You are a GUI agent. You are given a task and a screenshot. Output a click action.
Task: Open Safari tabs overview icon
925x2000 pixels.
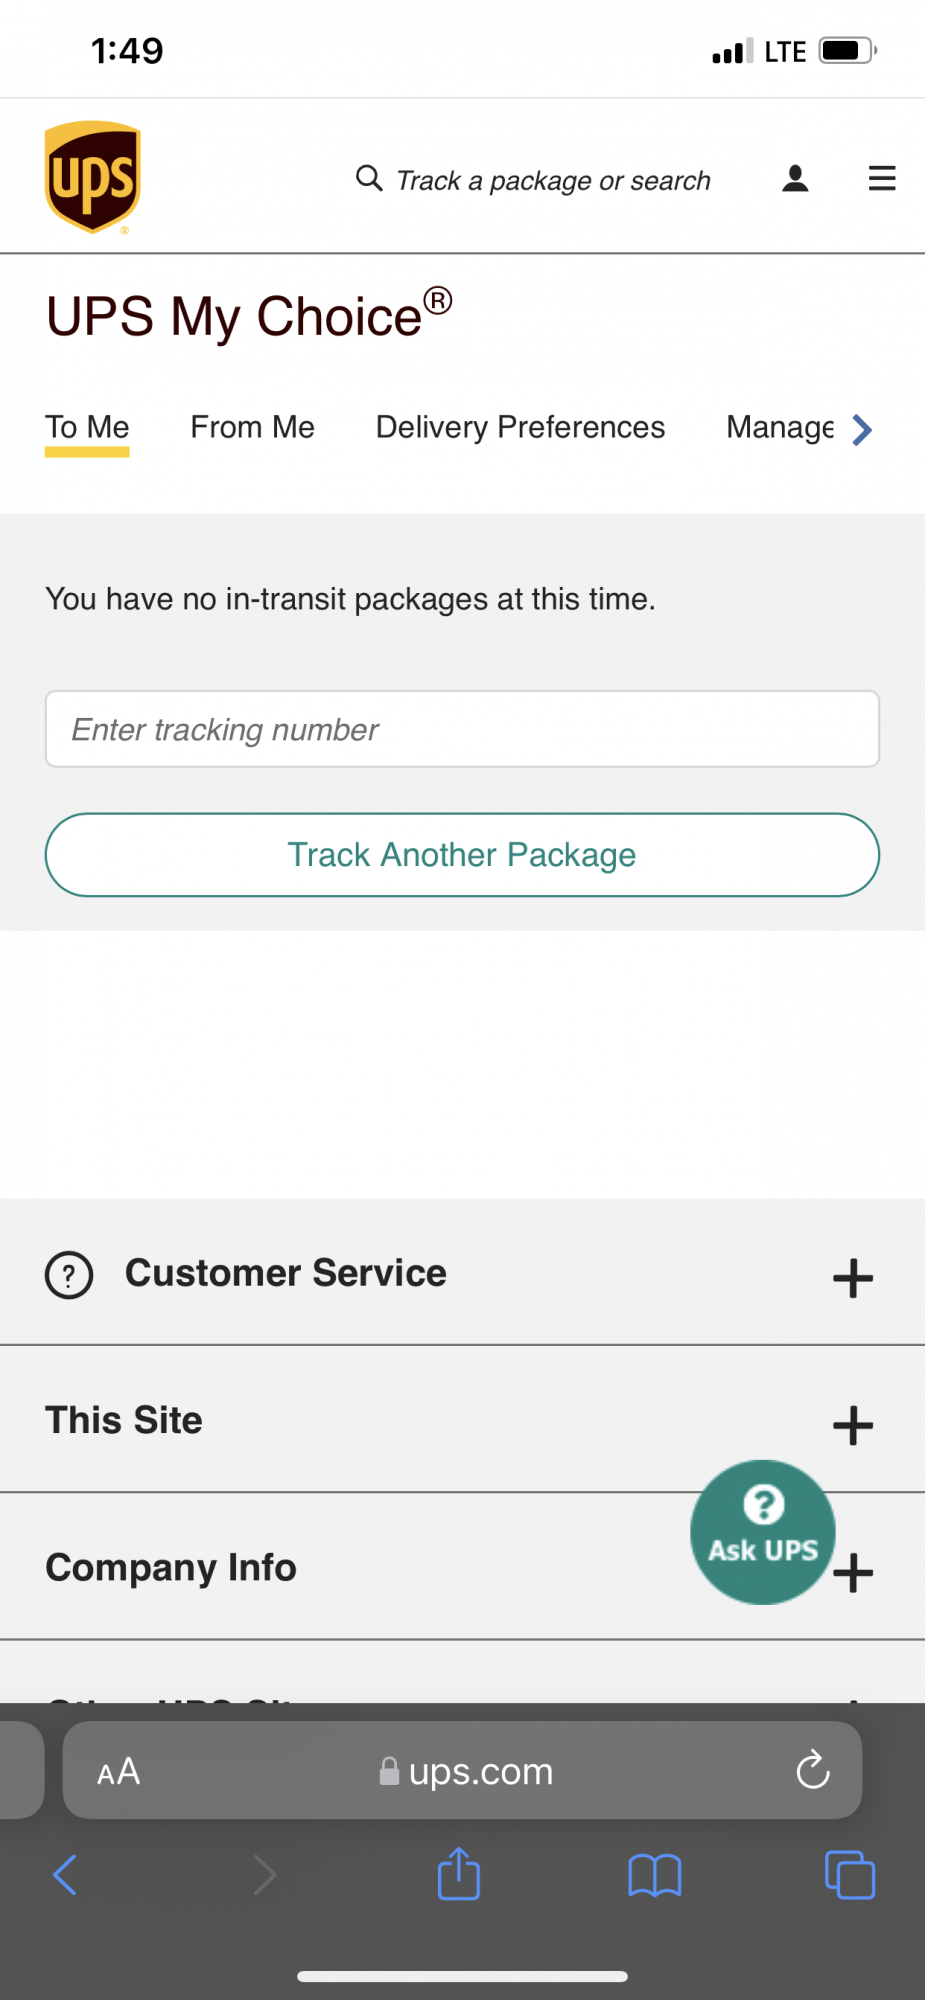[x=850, y=1875]
